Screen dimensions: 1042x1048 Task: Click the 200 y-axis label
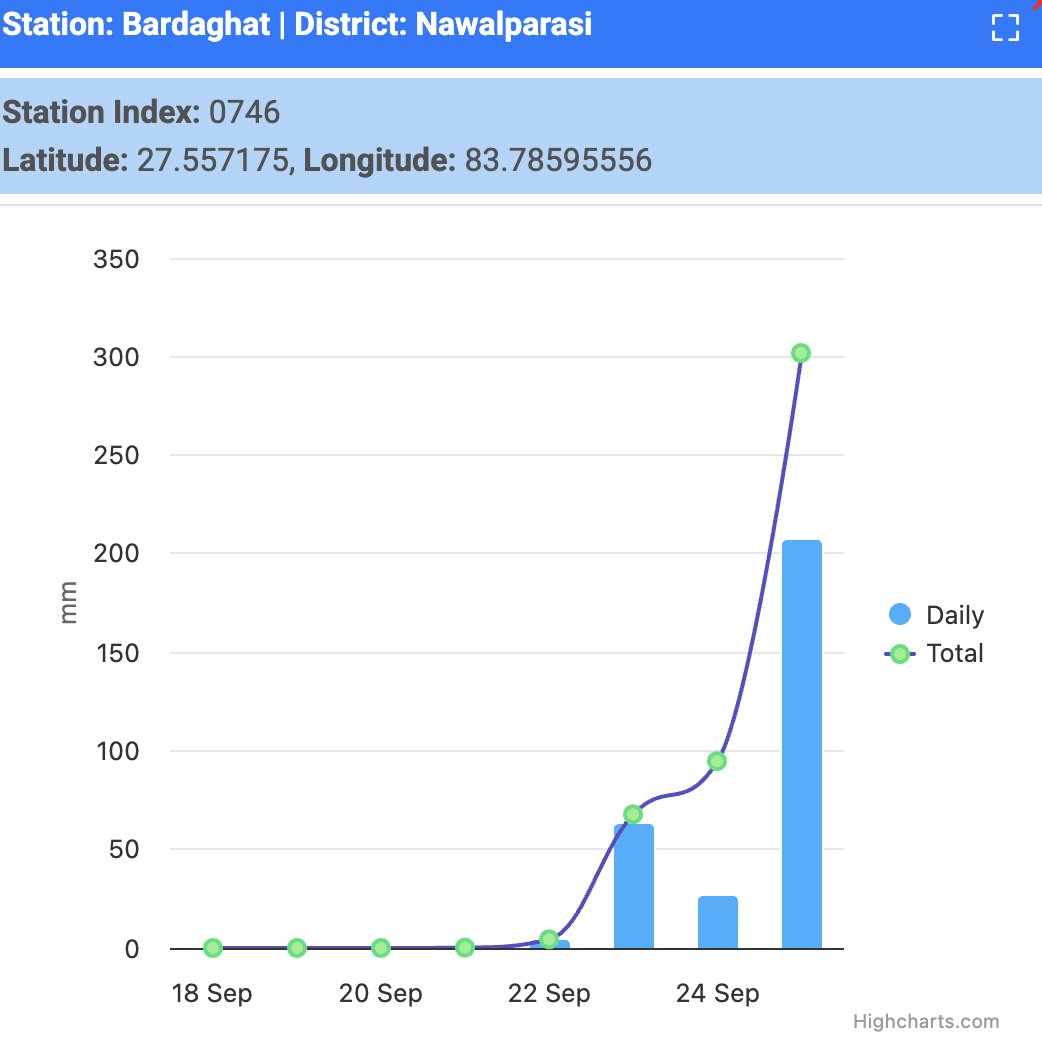click(116, 553)
